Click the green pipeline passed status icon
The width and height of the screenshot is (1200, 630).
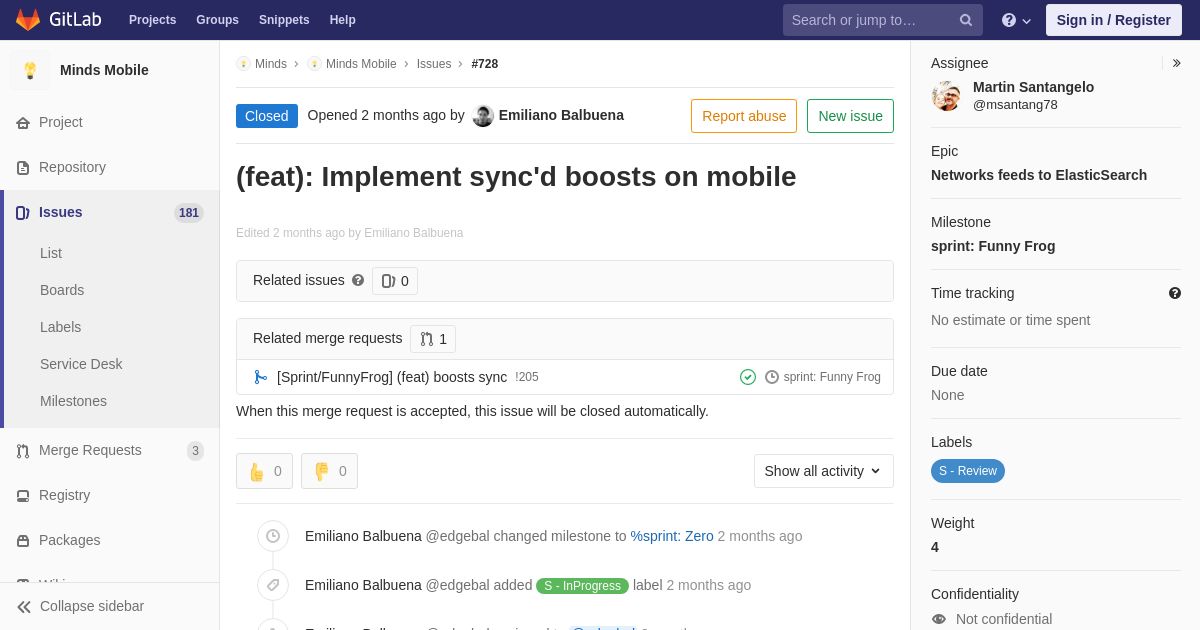(748, 377)
